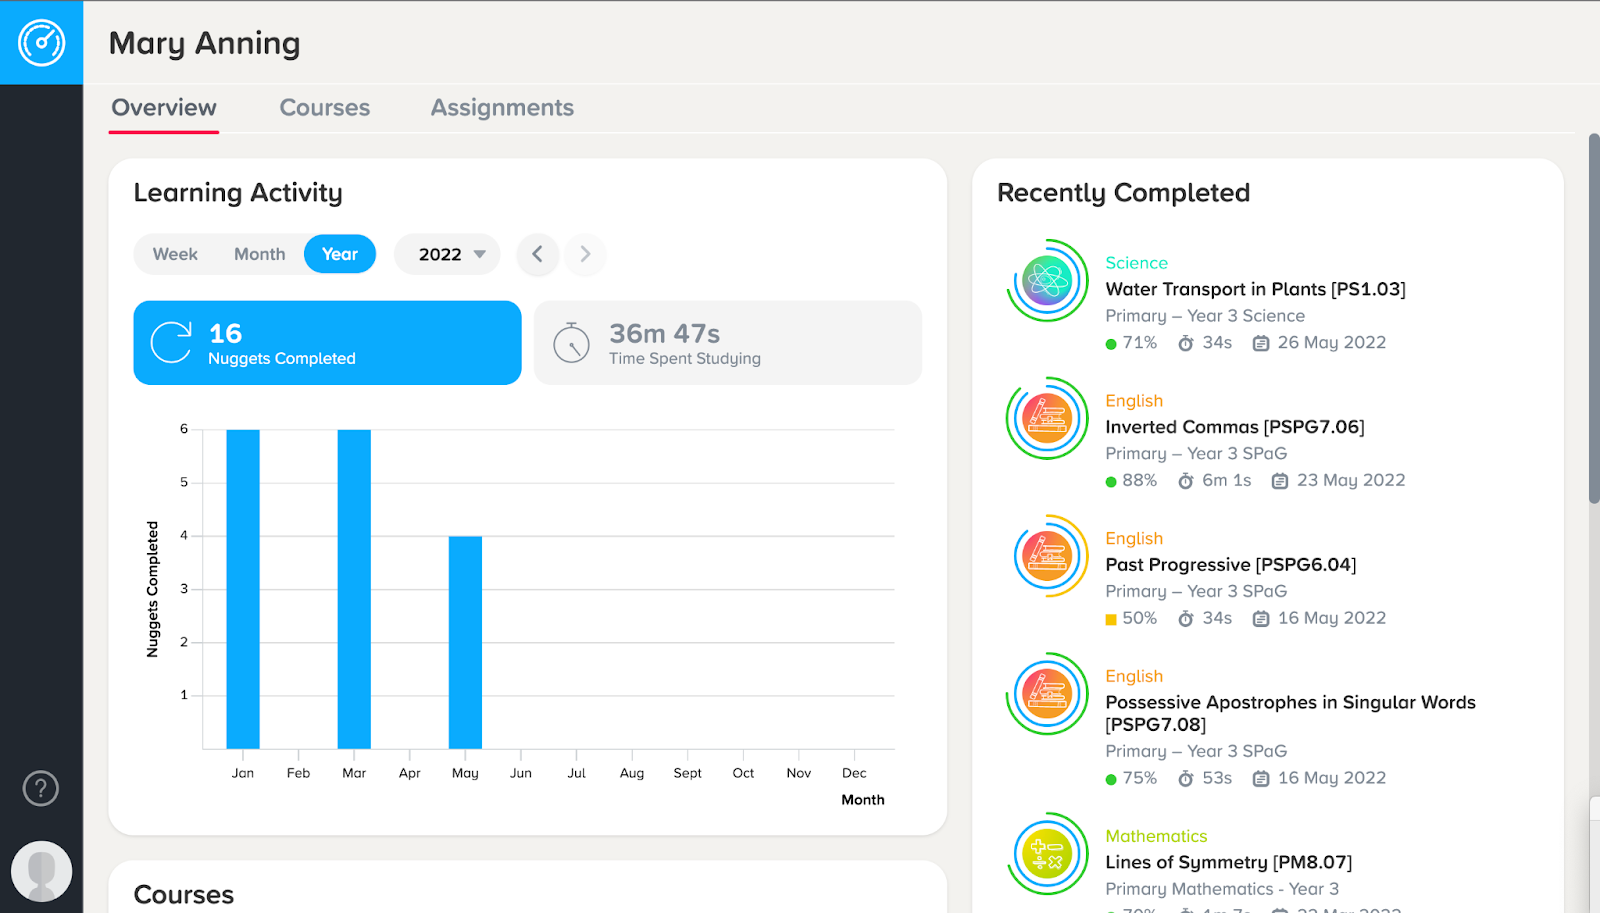Select the stopwatch icon in Time Spent Studying
This screenshot has width=1600, height=913.
coord(572,343)
